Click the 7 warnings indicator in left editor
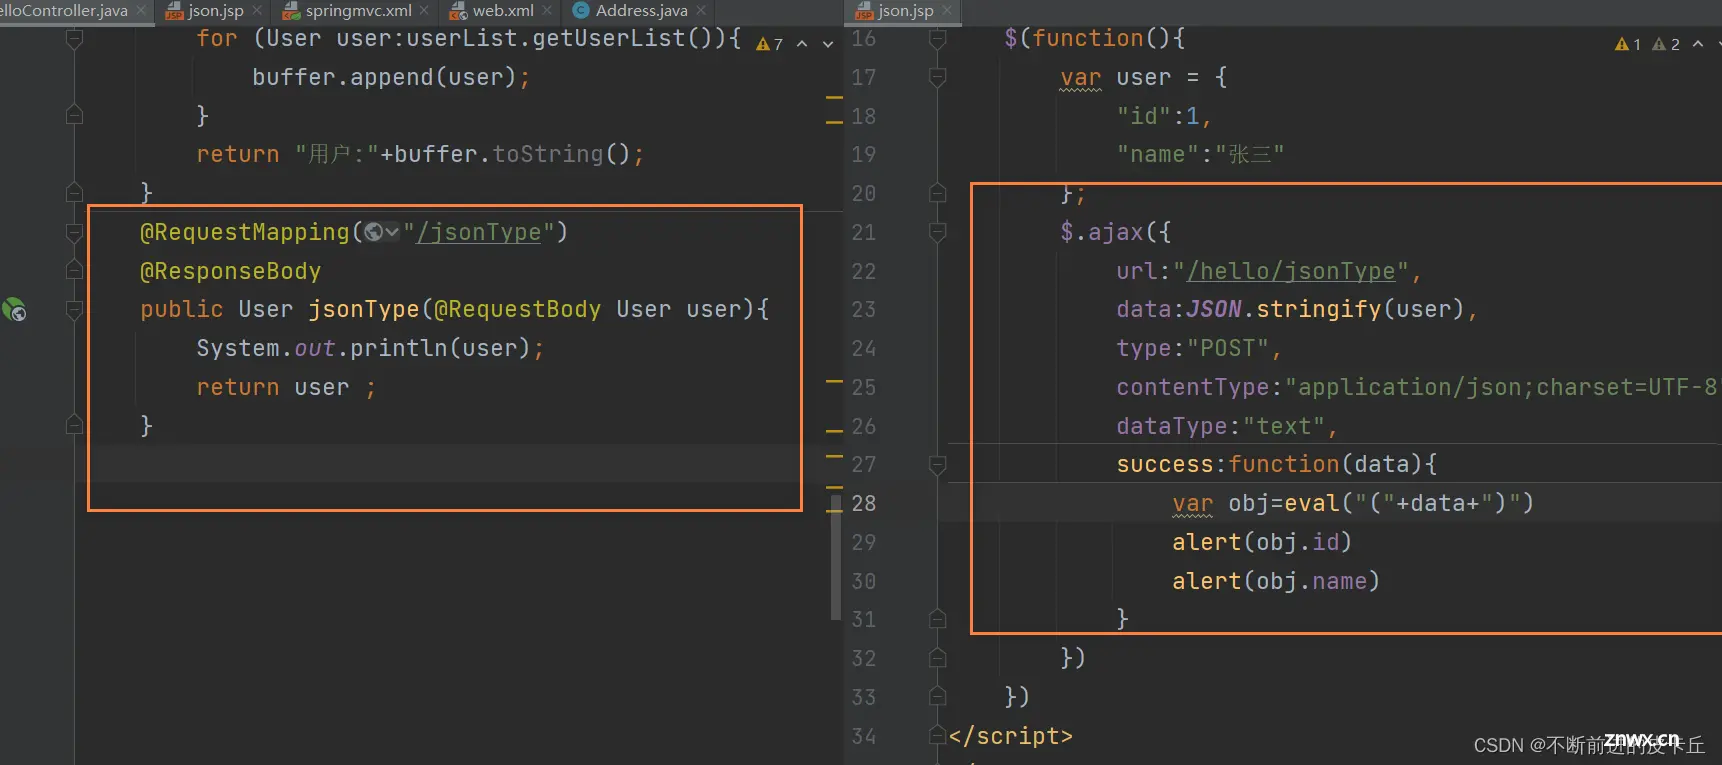 coord(770,44)
